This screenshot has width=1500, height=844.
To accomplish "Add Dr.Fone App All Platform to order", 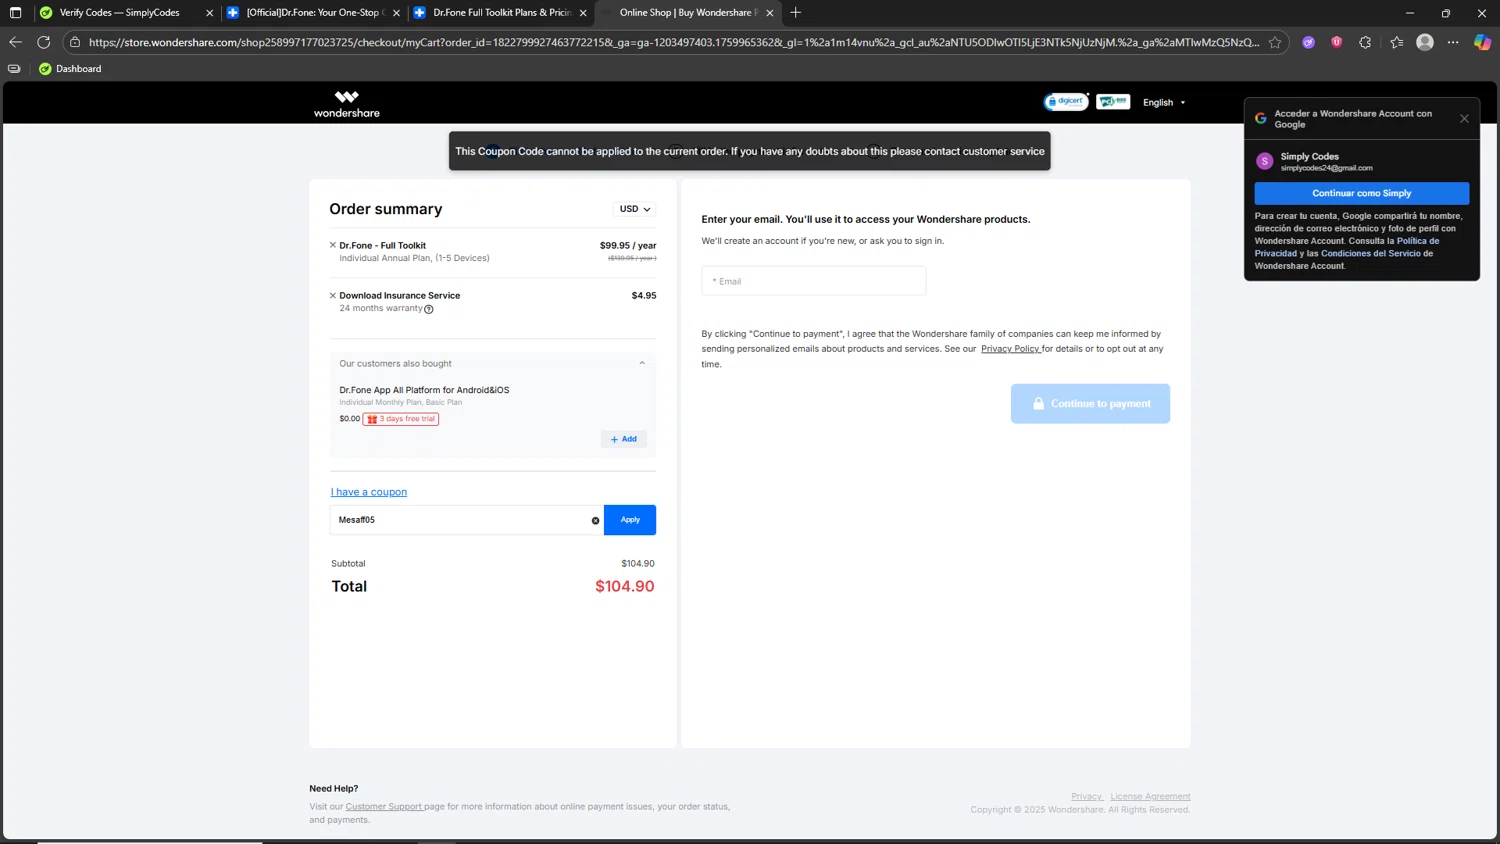I will 624,439.
